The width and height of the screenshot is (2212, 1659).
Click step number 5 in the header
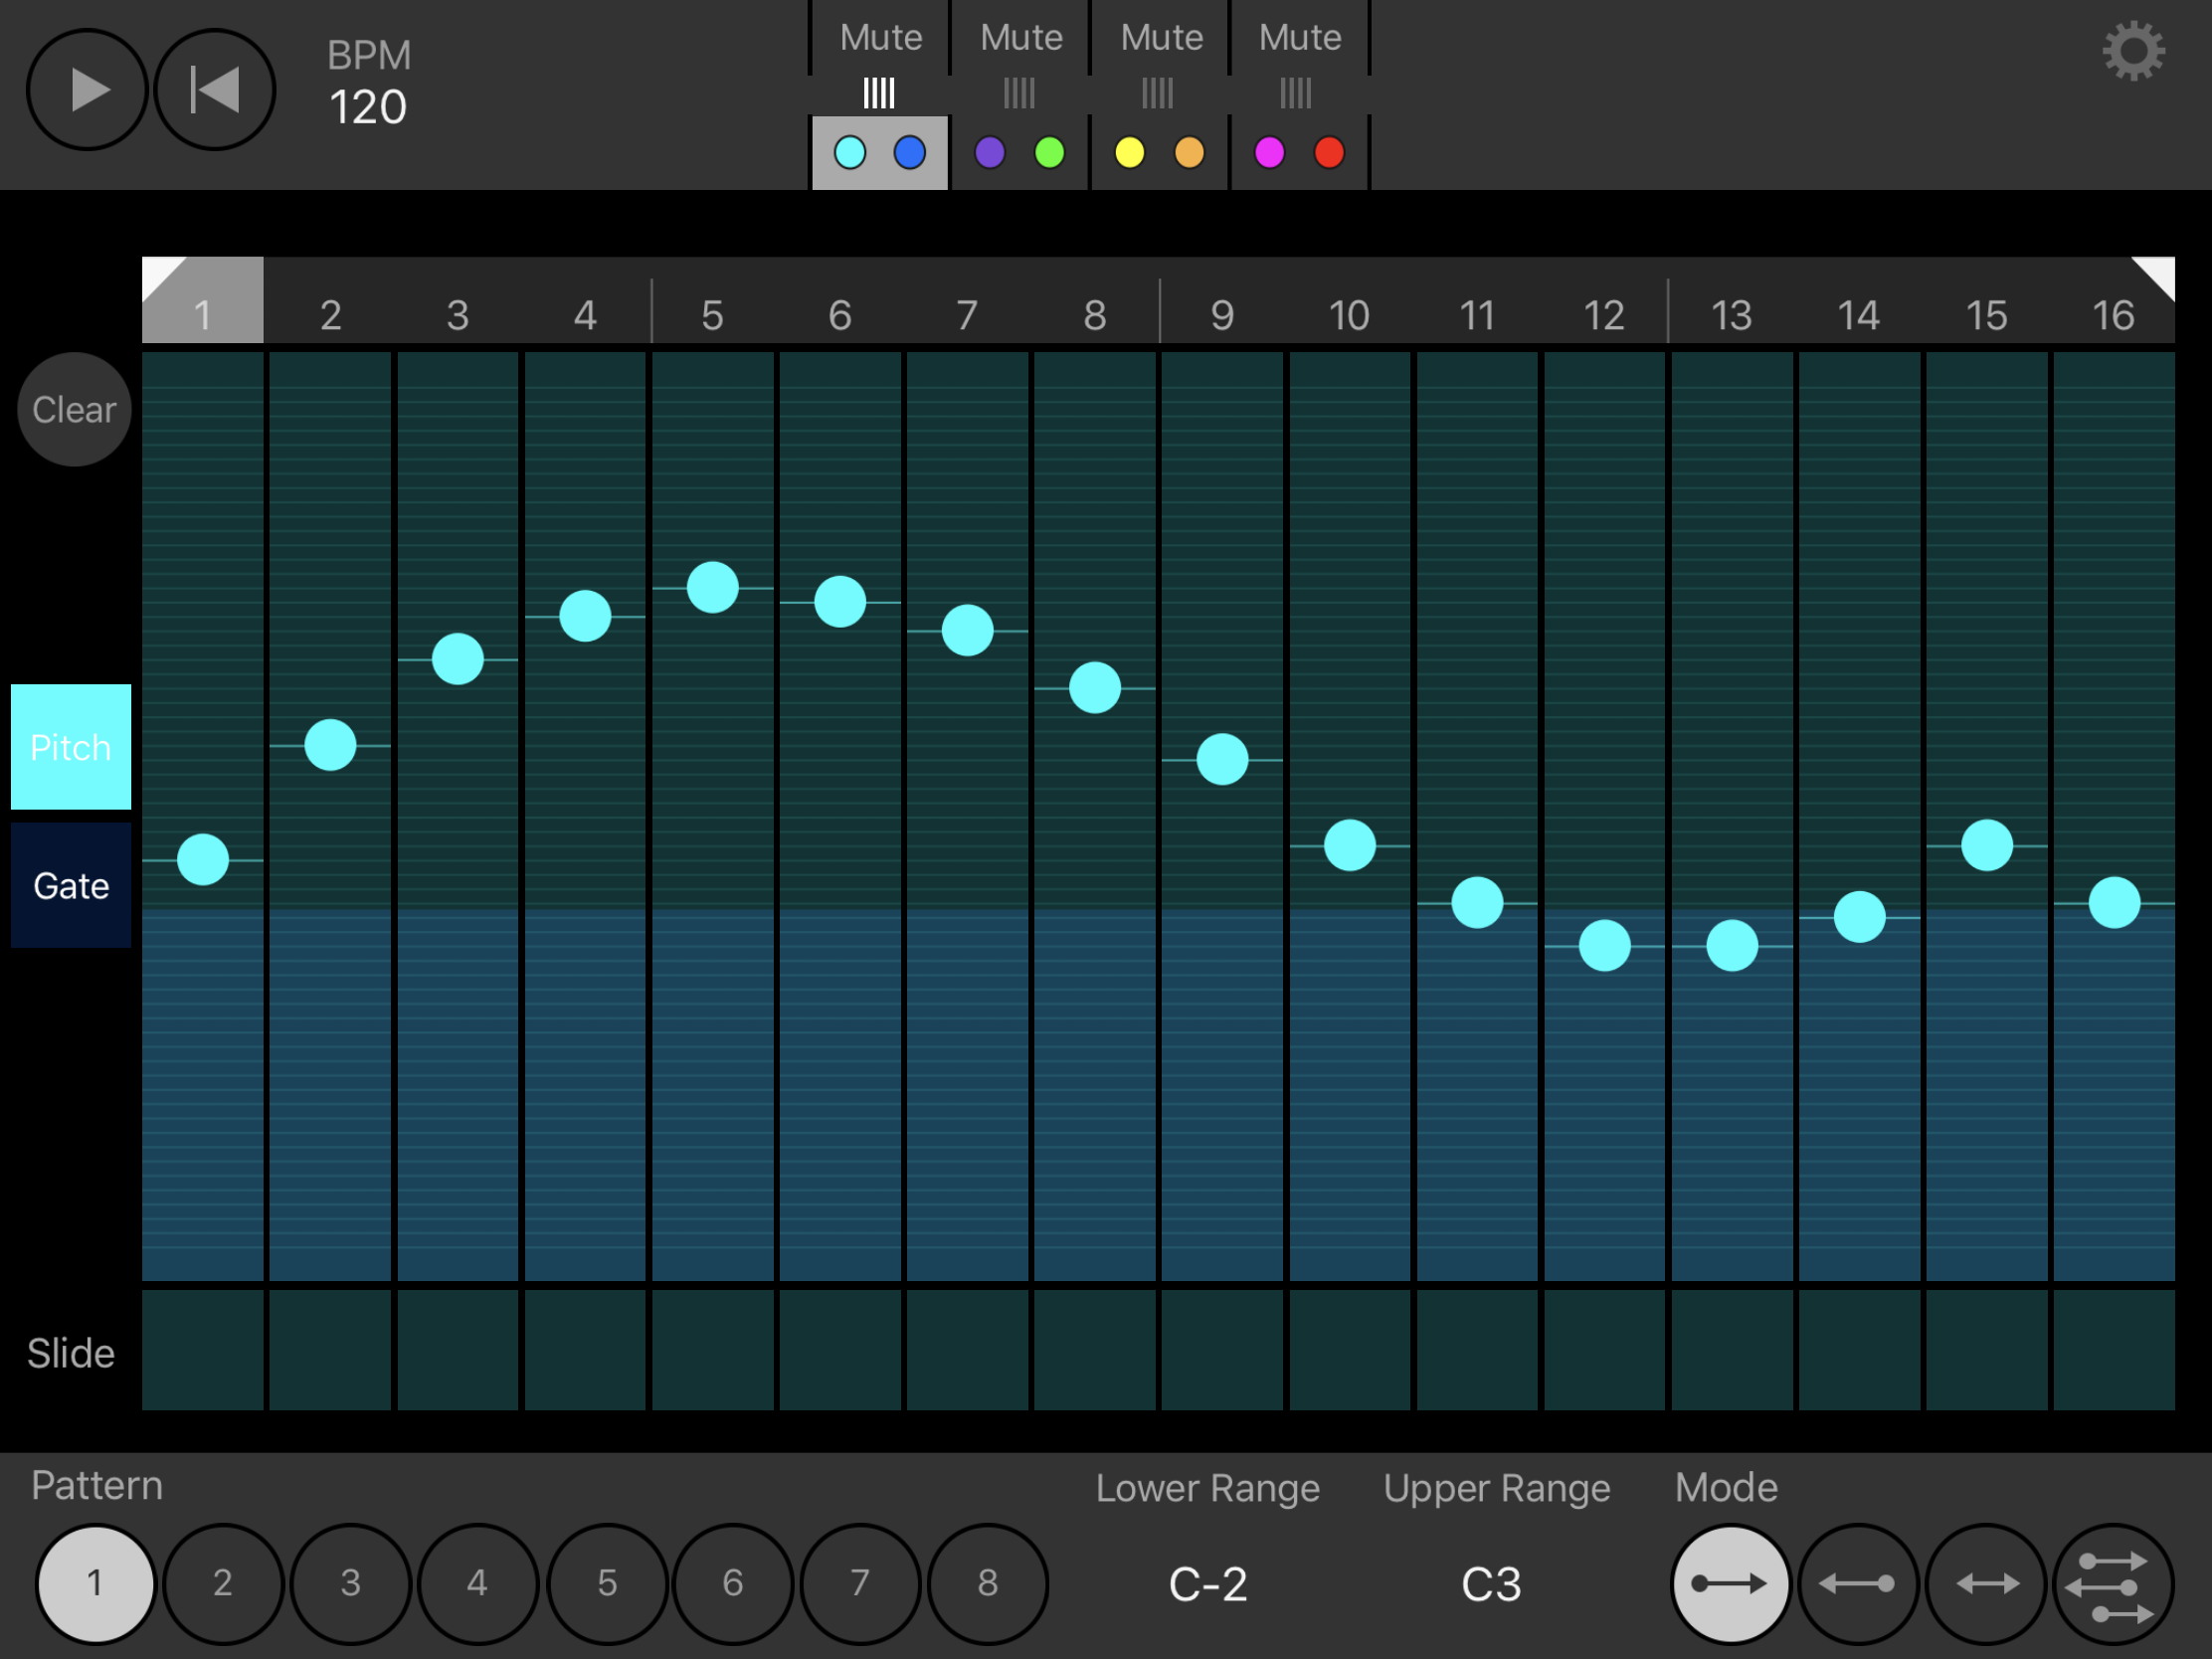[712, 316]
